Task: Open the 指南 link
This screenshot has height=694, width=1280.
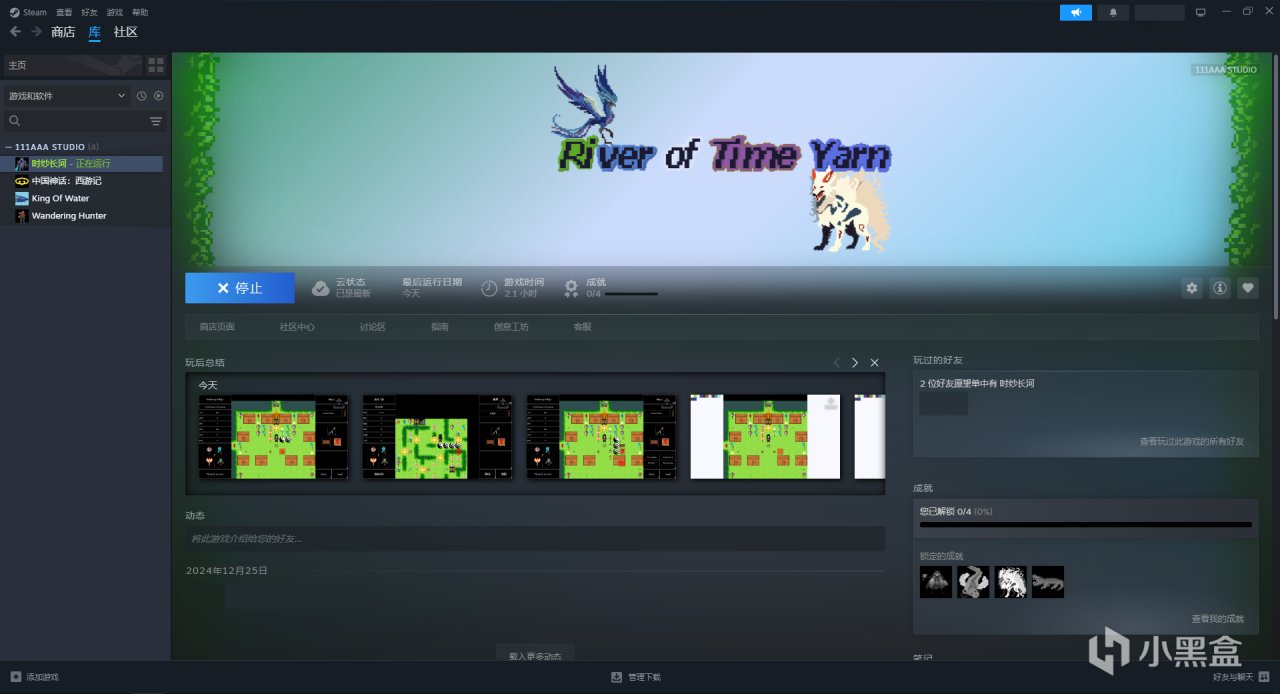Action: (440, 327)
